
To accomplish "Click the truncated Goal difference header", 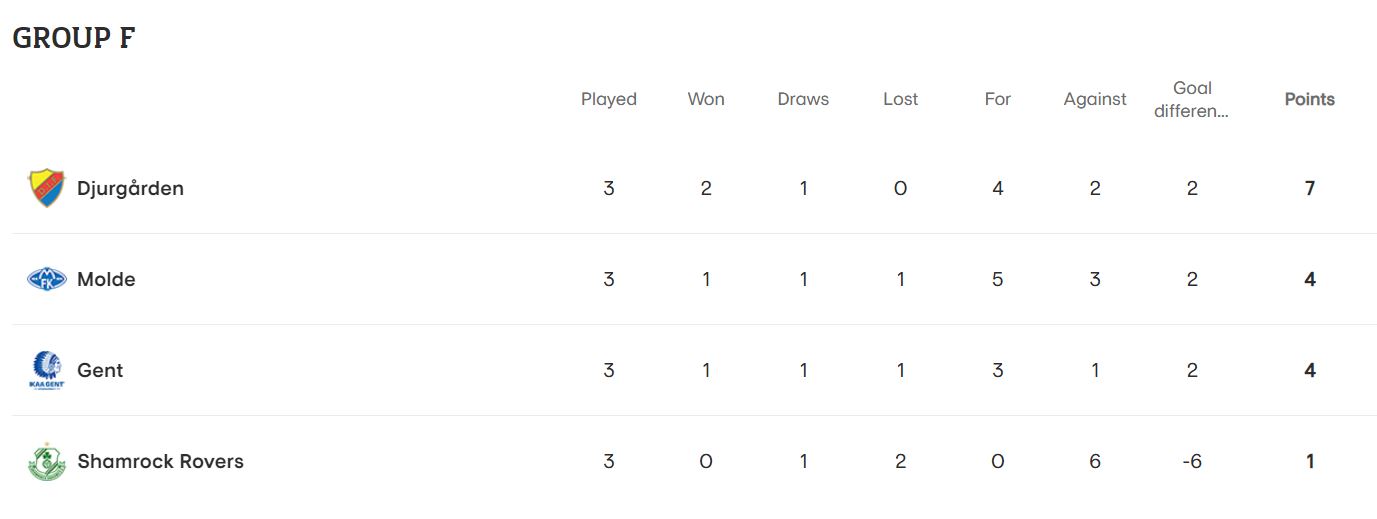I will point(1192,99).
